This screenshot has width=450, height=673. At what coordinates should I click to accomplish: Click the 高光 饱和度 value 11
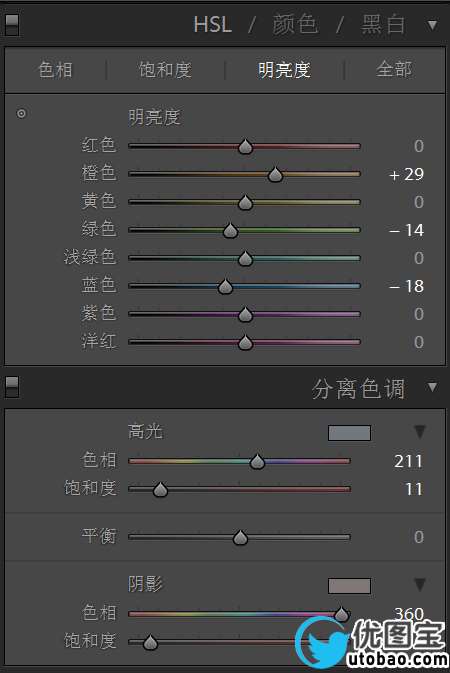coord(414,489)
